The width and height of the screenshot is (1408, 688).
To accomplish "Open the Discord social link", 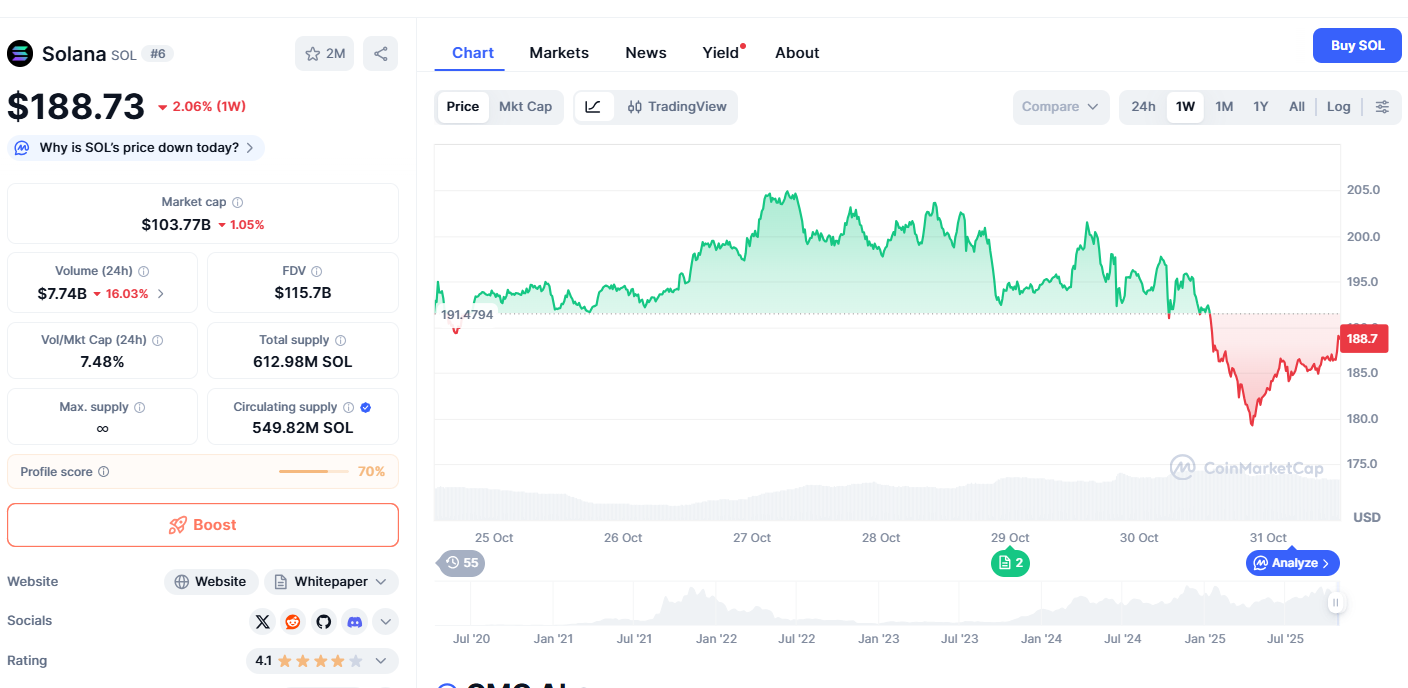I will tap(354, 622).
